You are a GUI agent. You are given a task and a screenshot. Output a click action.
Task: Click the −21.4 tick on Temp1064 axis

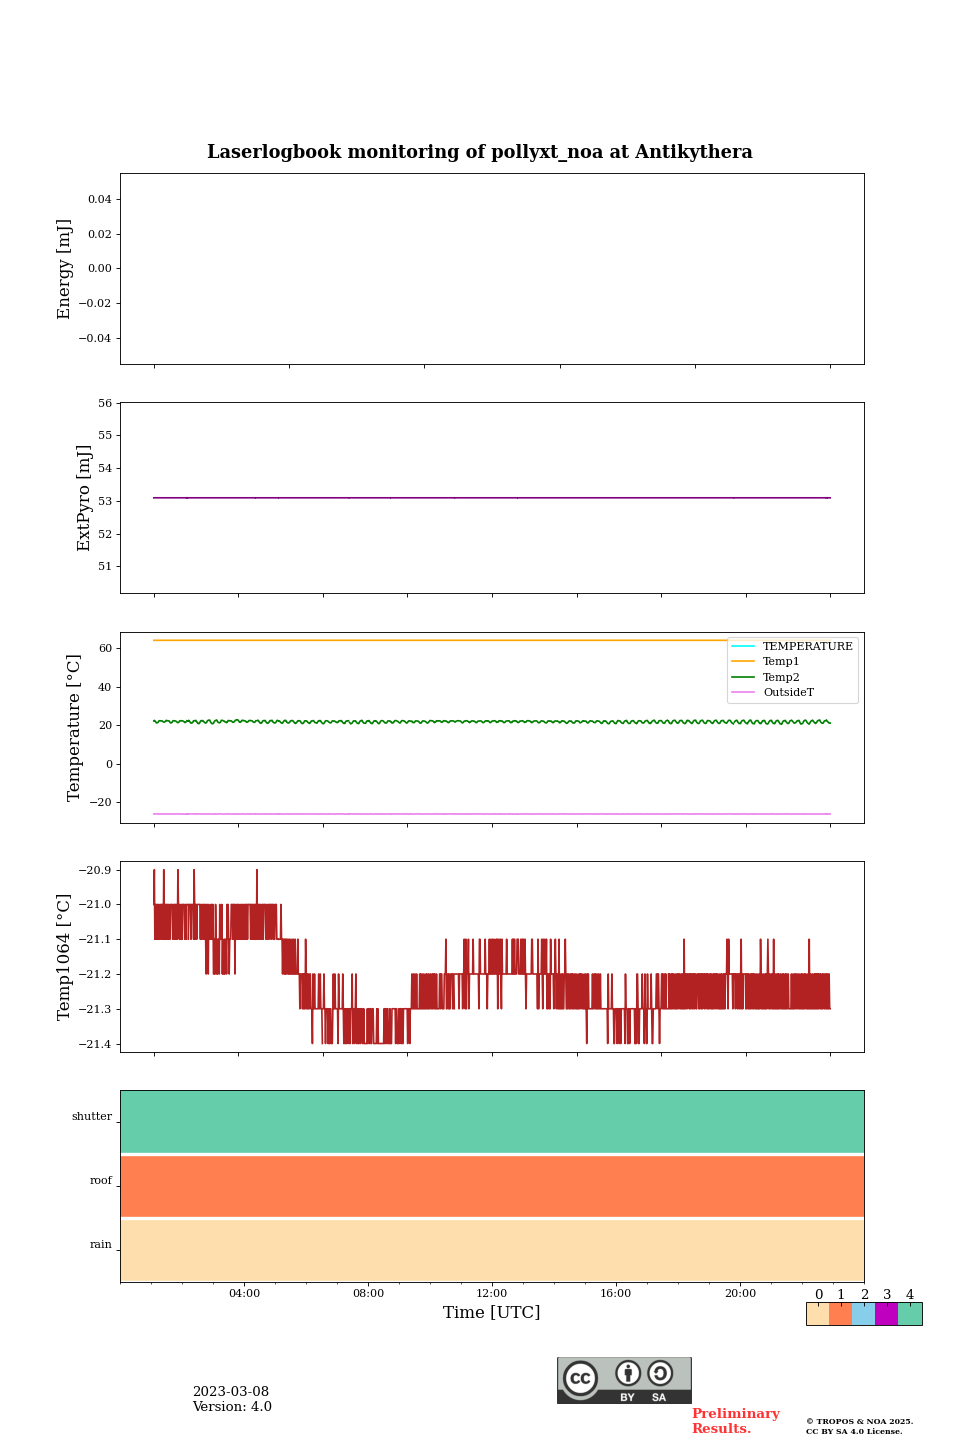pyautogui.click(x=96, y=1044)
